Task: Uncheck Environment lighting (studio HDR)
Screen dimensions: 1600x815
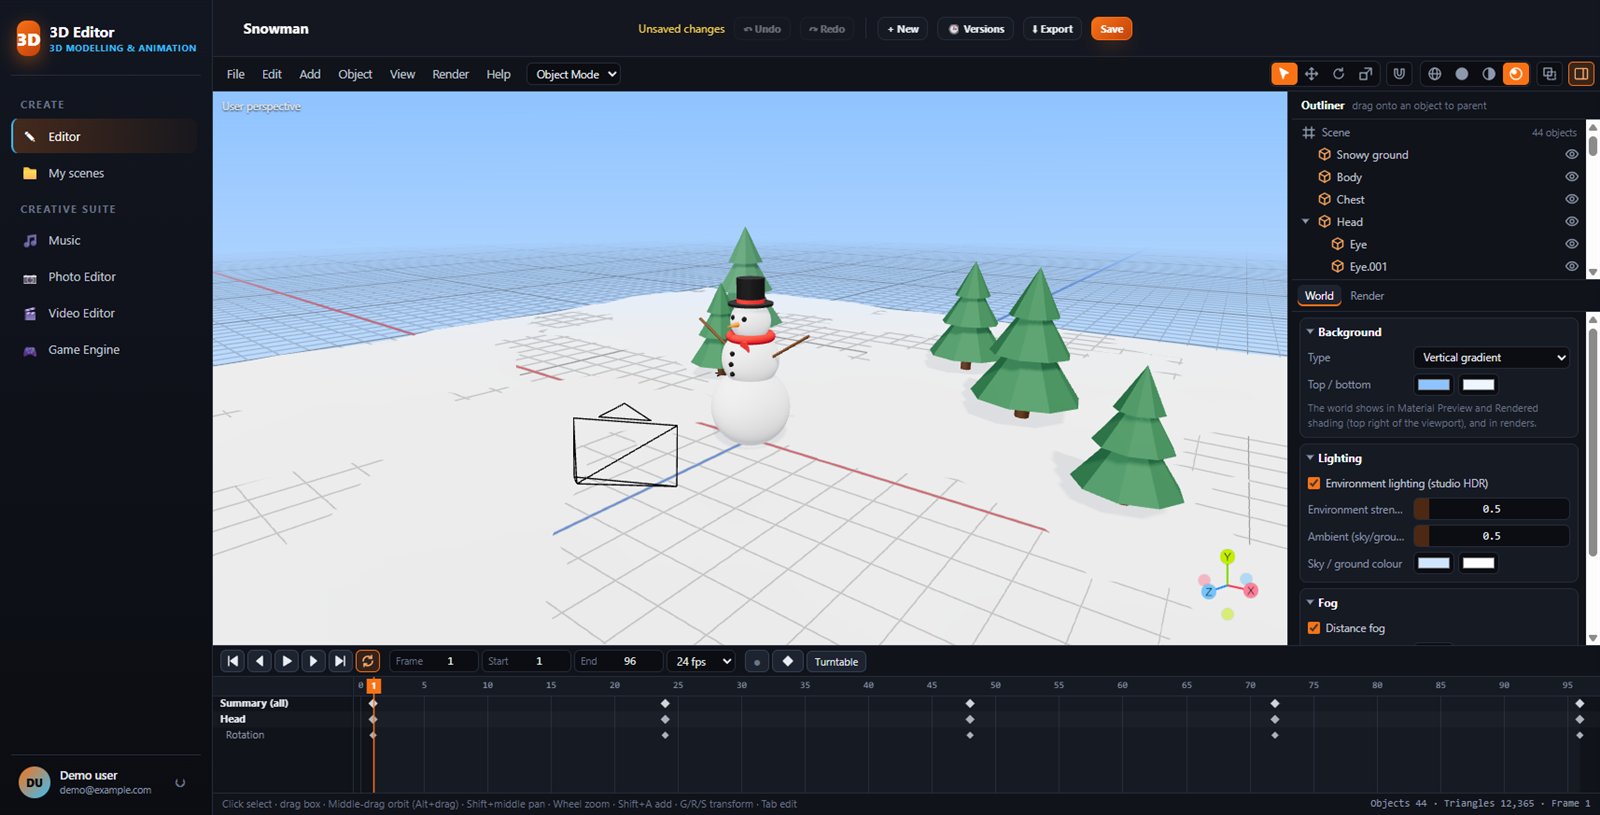Action: point(1314,484)
